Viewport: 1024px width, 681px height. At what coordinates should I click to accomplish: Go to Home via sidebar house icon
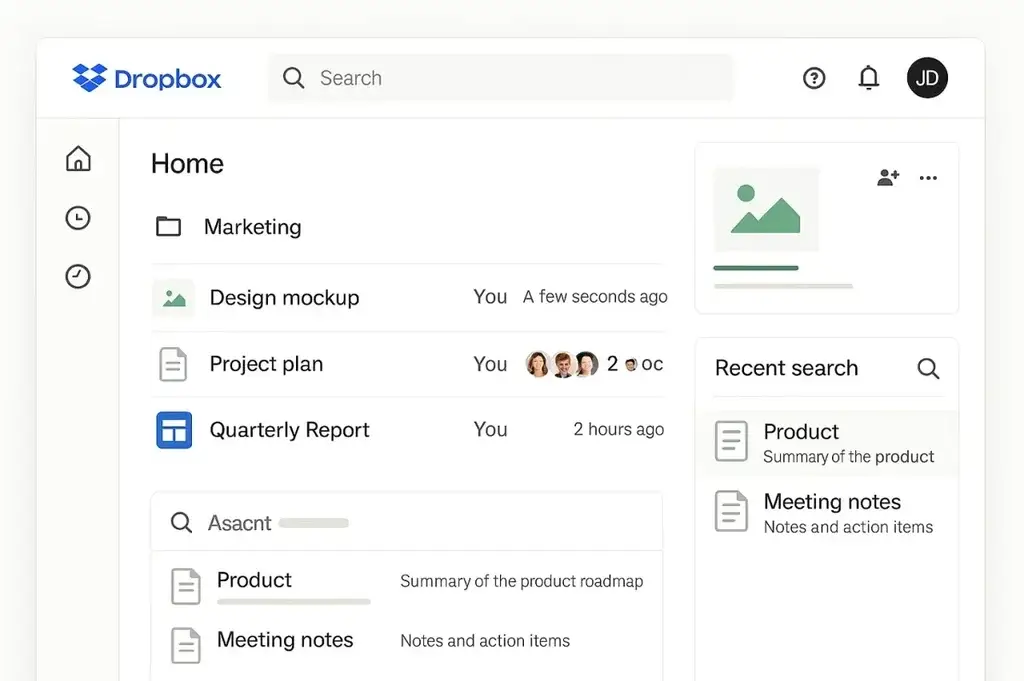point(78,159)
